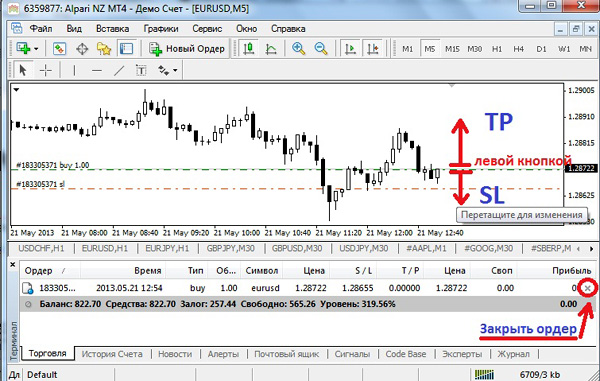Viewport: 600px width, 381px height.
Task: Select the trendline tool
Action: click(119, 70)
